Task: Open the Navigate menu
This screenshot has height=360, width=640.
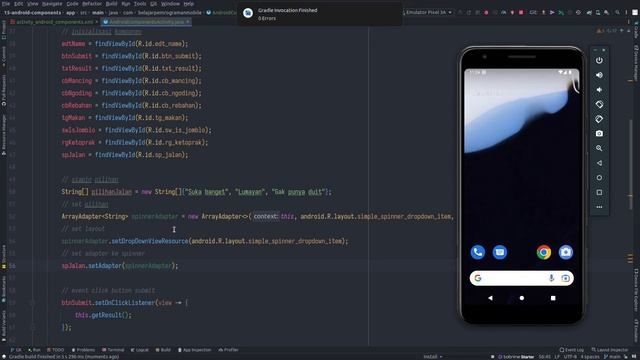Action: tap(52, 4)
